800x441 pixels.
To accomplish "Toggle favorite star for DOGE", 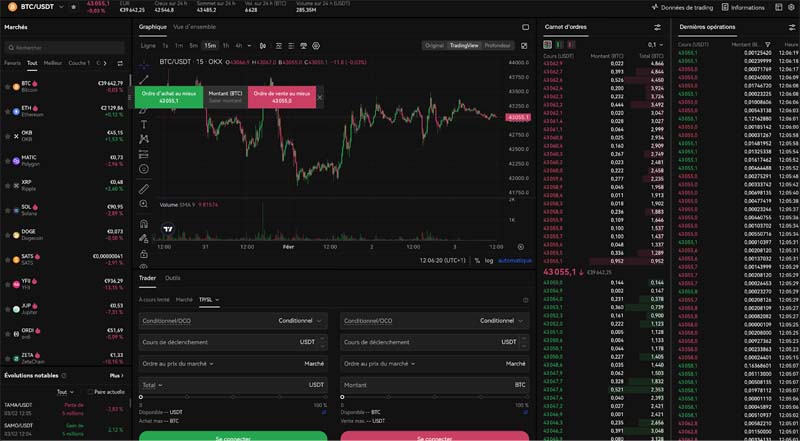I will pos(8,235).
